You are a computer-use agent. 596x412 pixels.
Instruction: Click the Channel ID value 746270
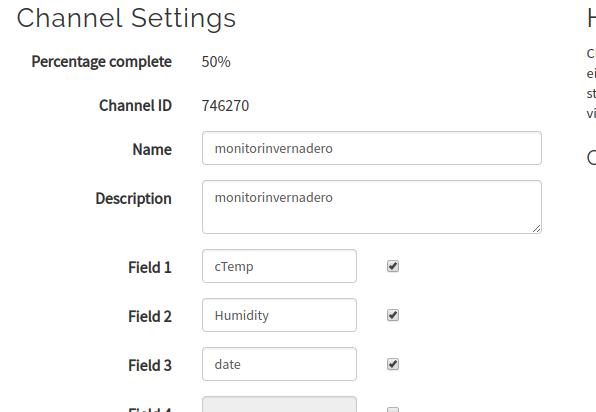click(x=225, y=106)
